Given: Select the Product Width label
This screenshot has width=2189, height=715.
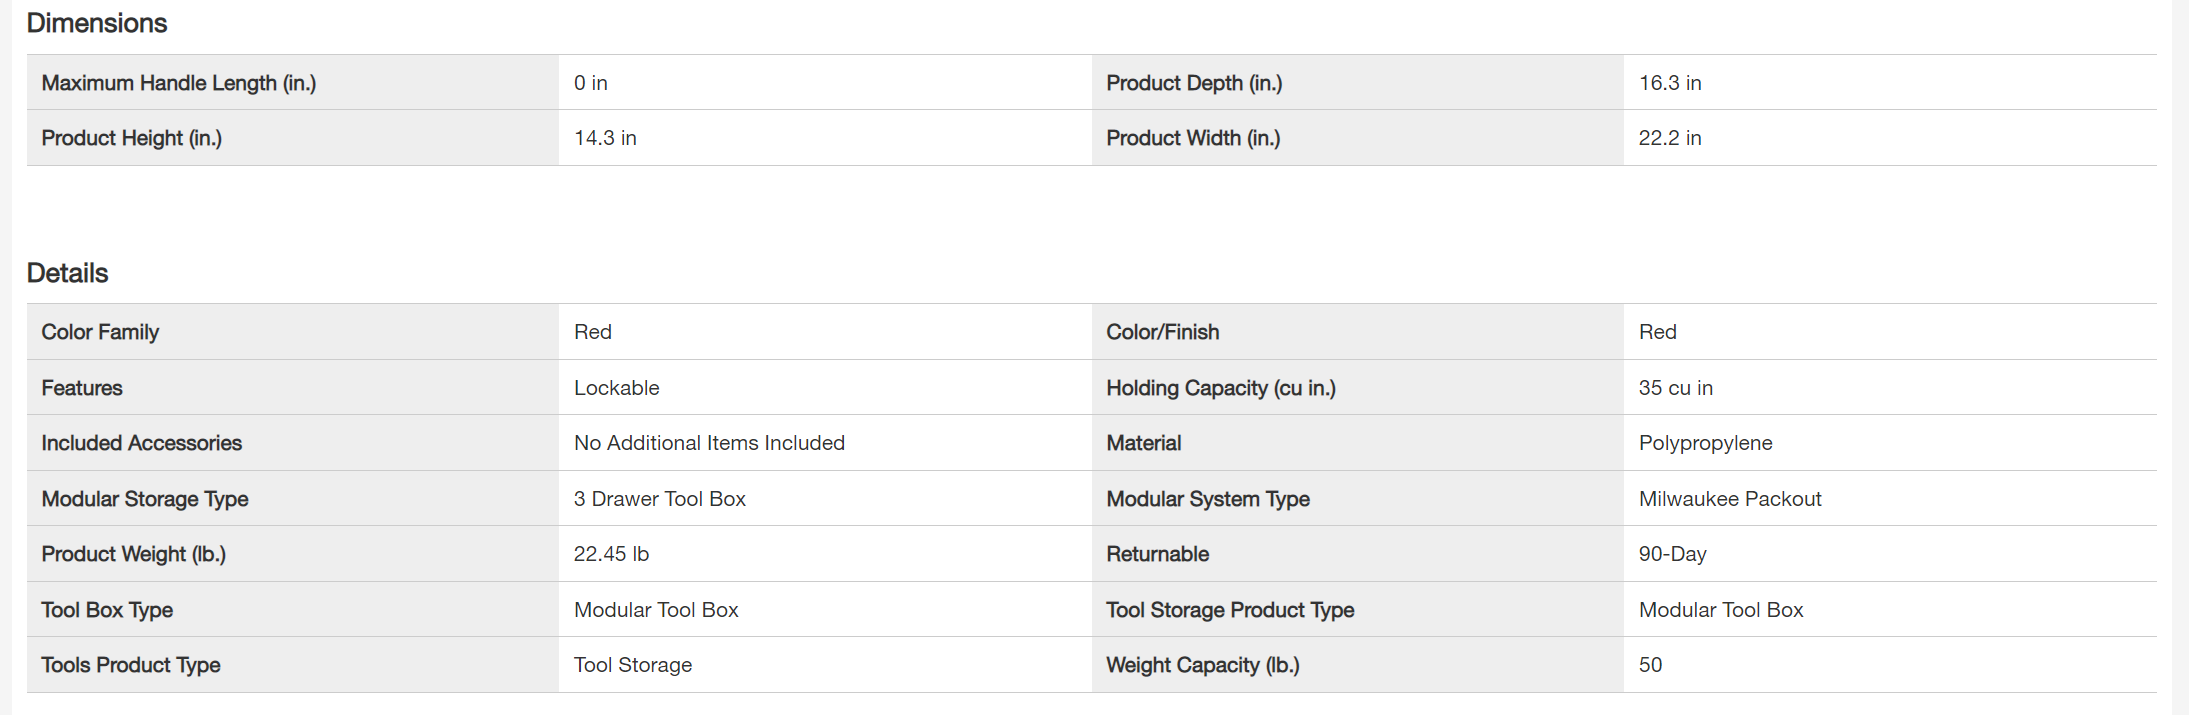Looking at the screenshot, I should click(1193, 138).
